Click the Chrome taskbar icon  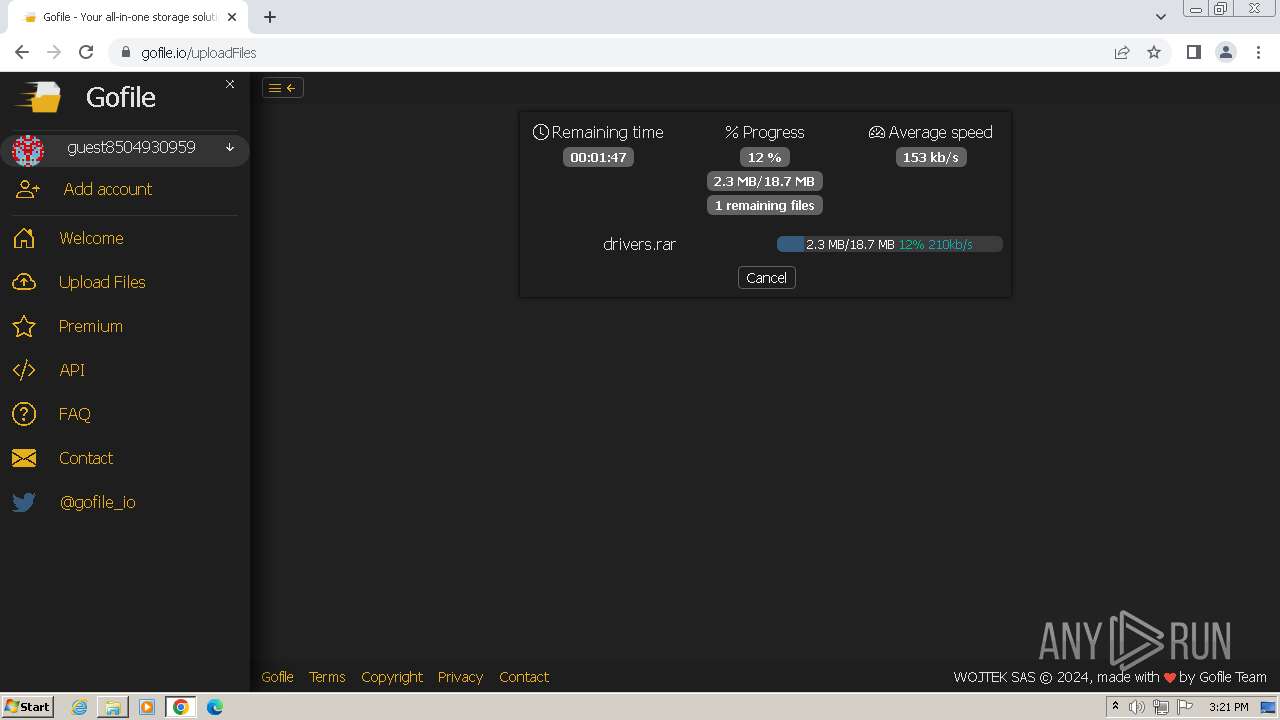coord(181,707)
